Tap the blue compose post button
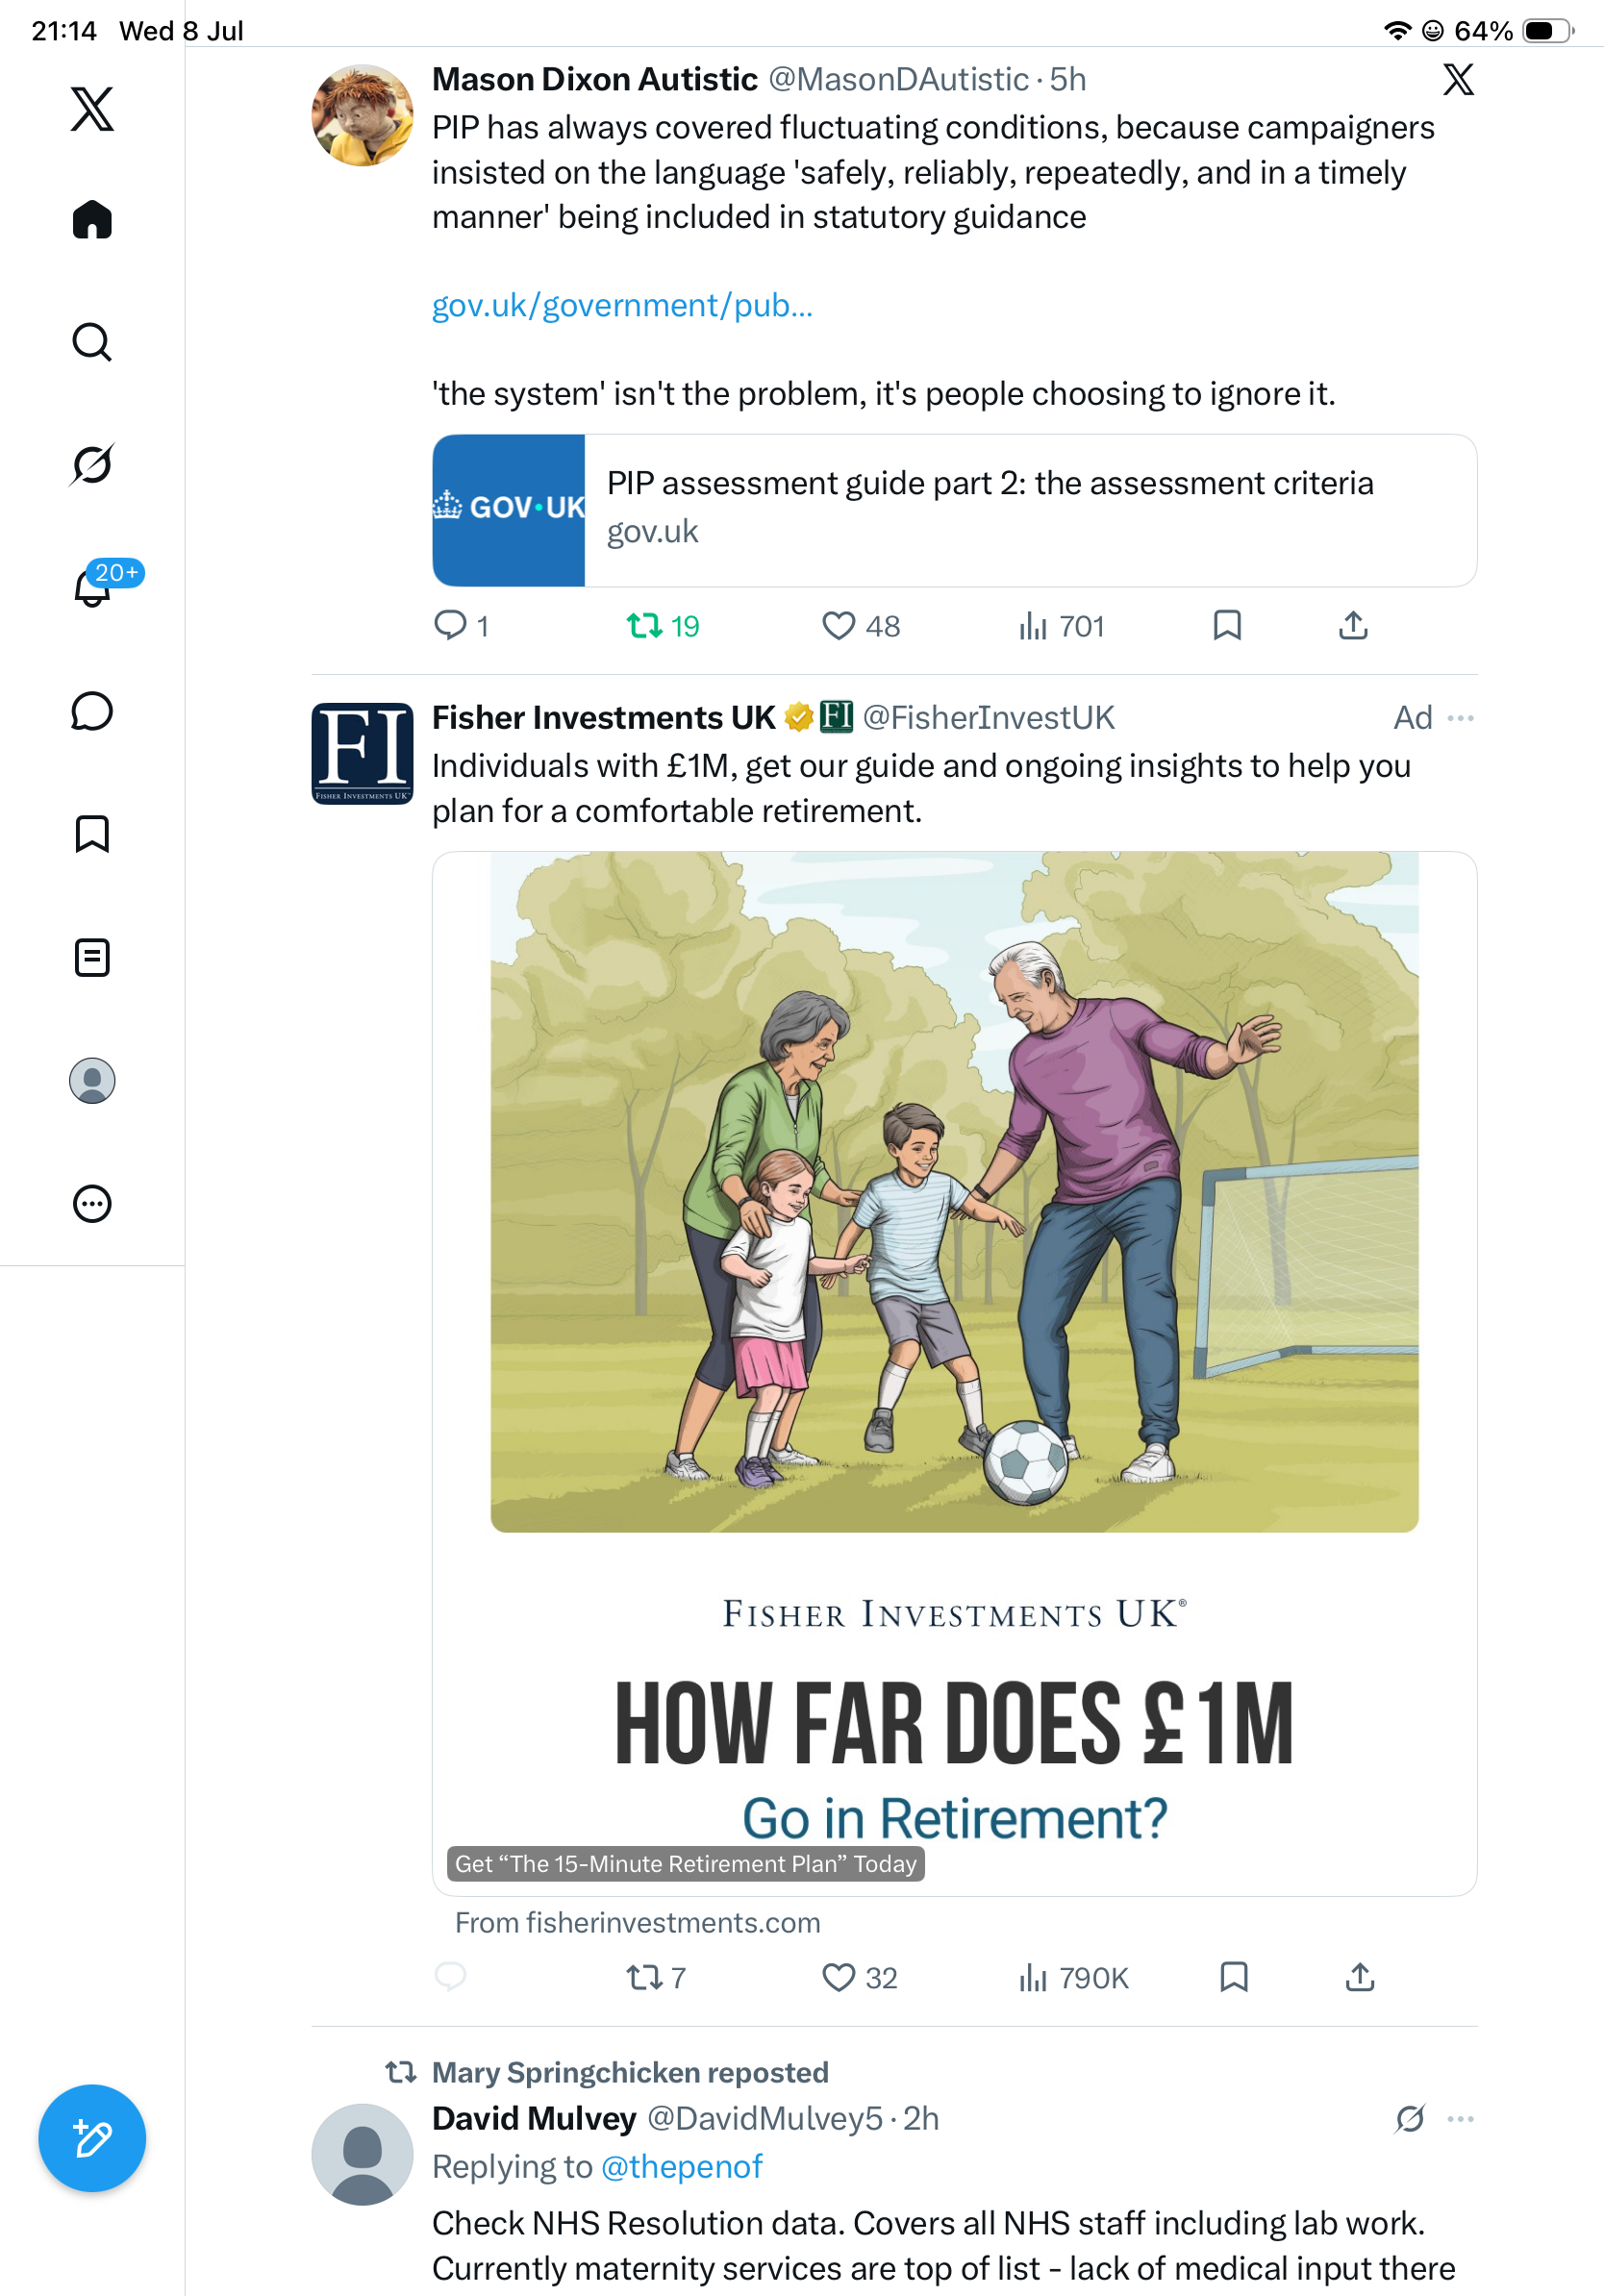 tap(92, 2138)
